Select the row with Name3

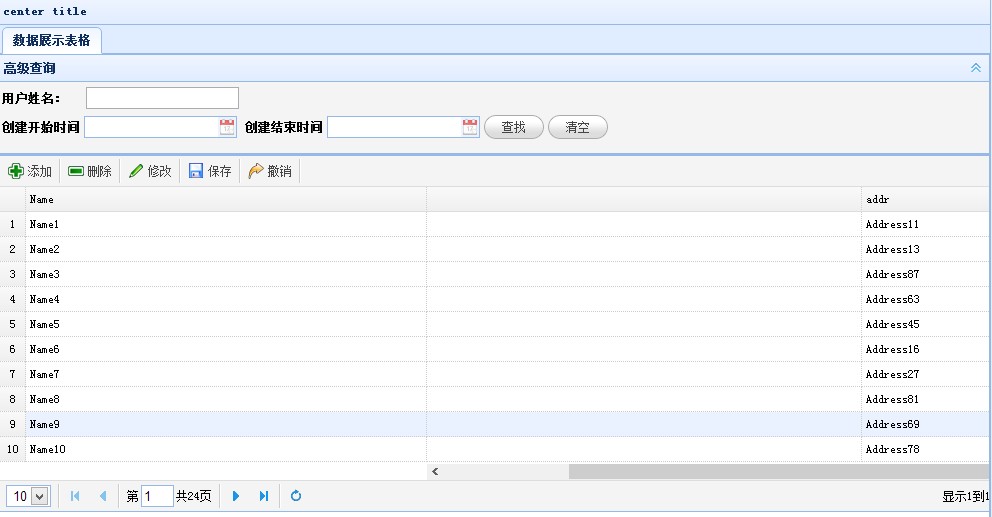(x=495, y=274)
